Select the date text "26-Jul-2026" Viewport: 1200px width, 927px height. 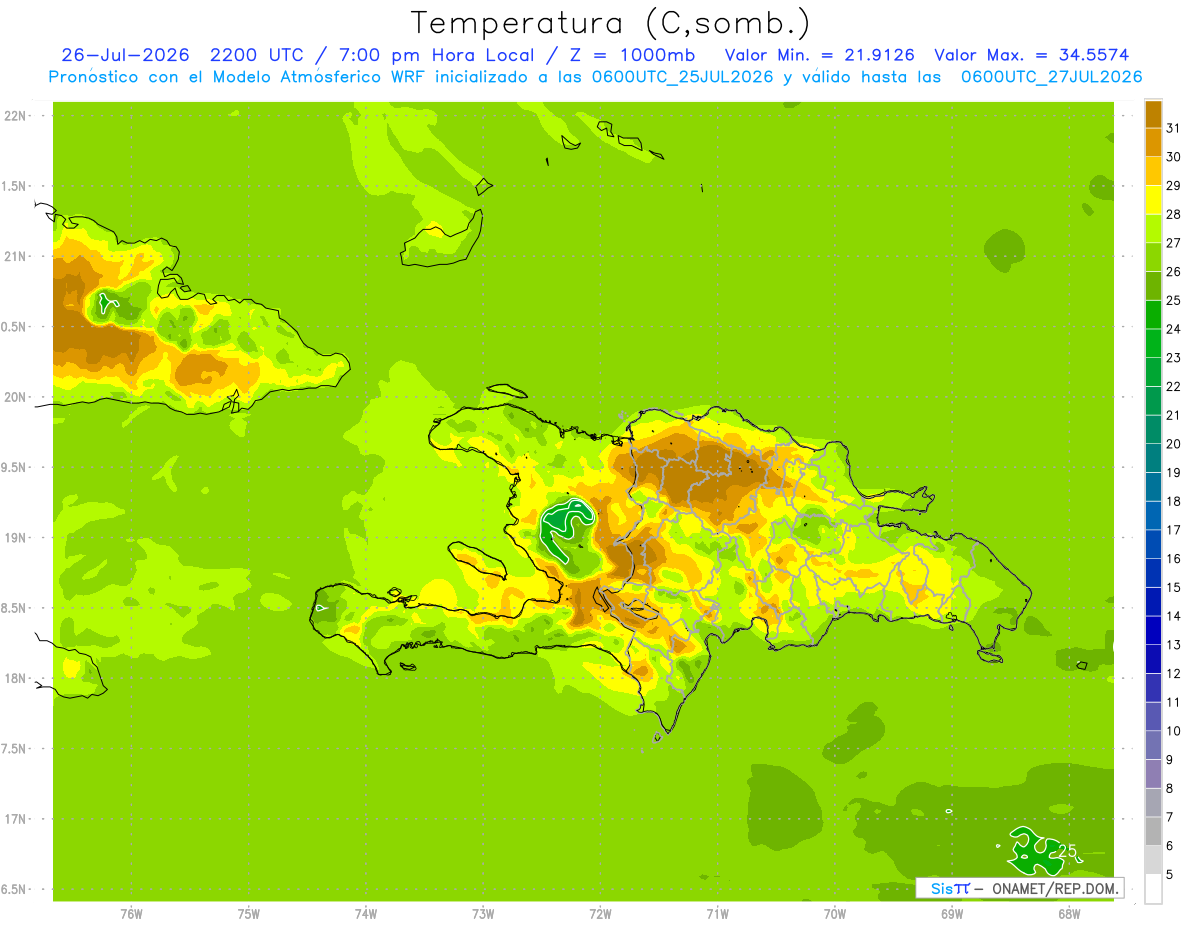[124, 55]
